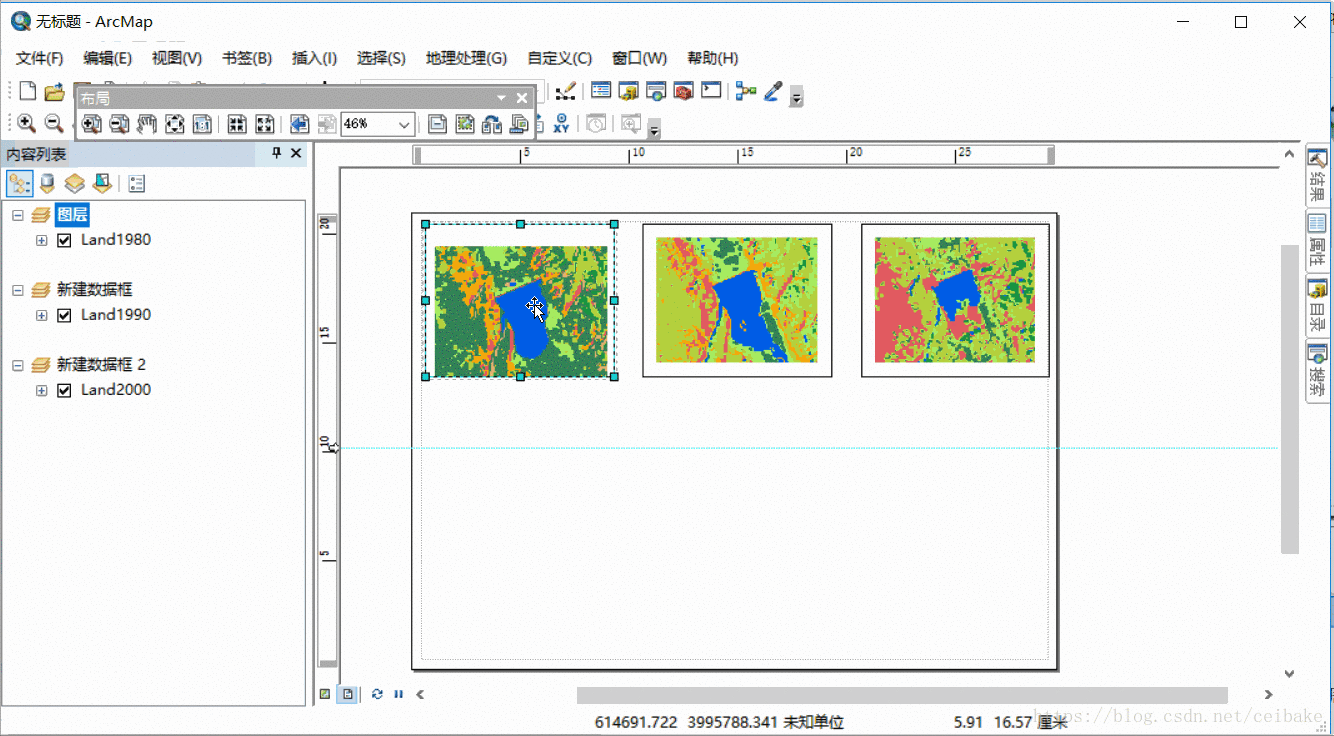This screenshot has height=736, width=1334.
Task: Open the 搜索 side tab
Action: coord(1318,370)
